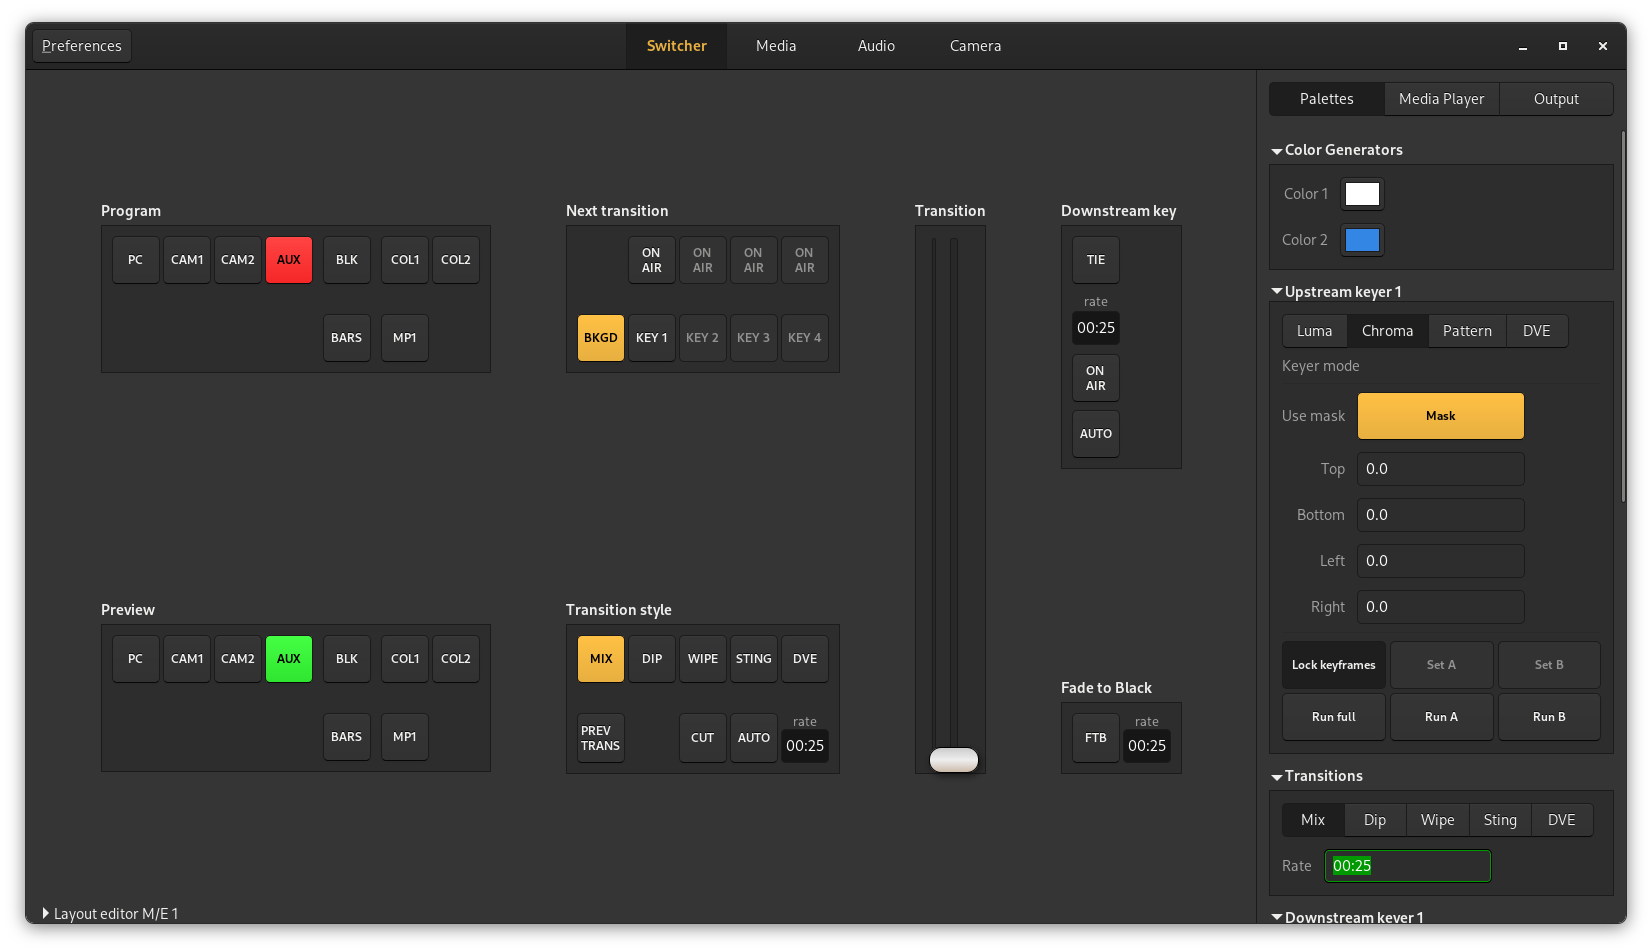Select CAM1 on the Program bus
1652x952 pixels.
tap(186, 259)
